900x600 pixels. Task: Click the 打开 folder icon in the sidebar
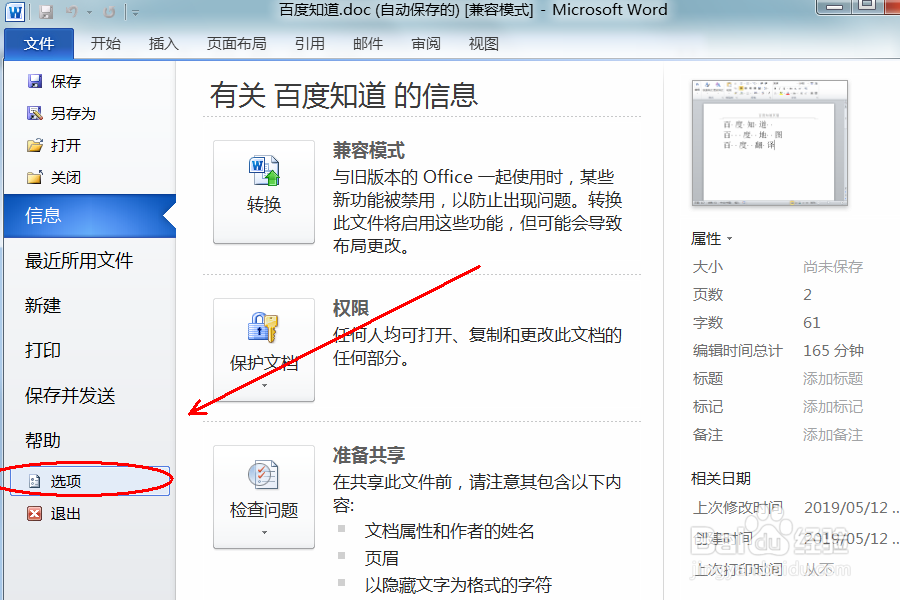[x=34, y=145]
